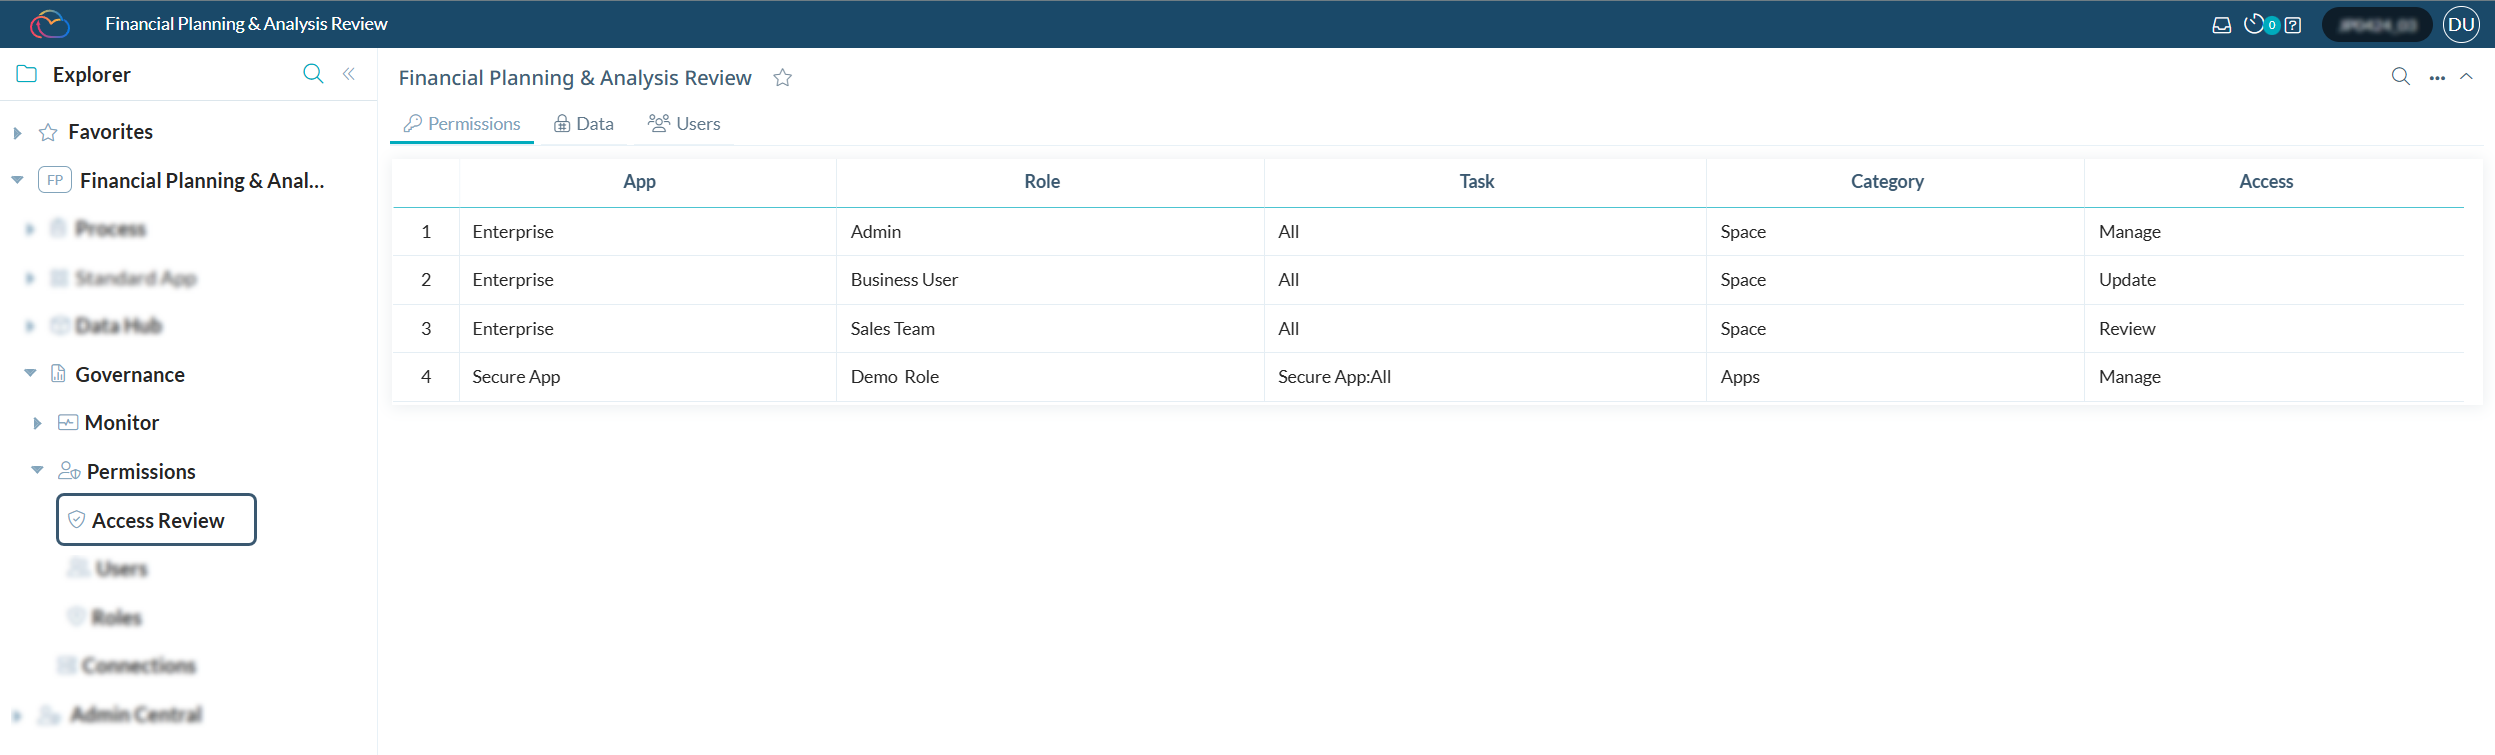The width and height of the screenshot is (2495, 755).
Task: Select Access Review in the sidebar
Action: [x=157, y=520]
